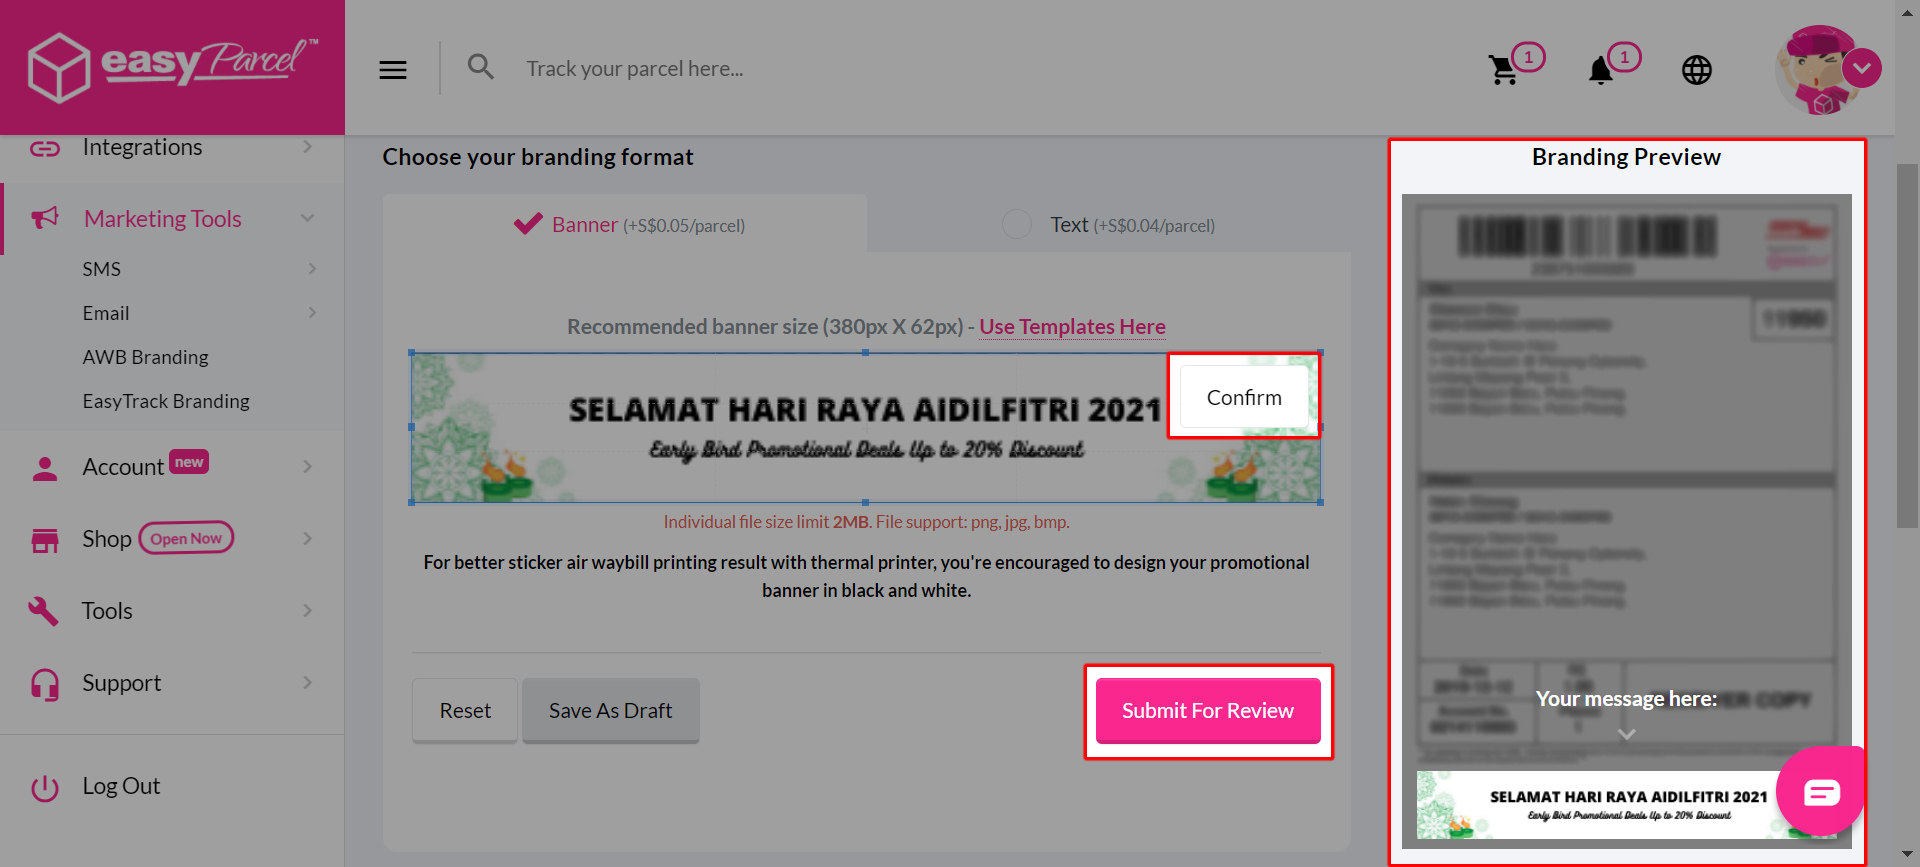The height and width of the screenshot is (867, 1920).
Task: Click Submit For Review
Action: (x=1207, y=710)
